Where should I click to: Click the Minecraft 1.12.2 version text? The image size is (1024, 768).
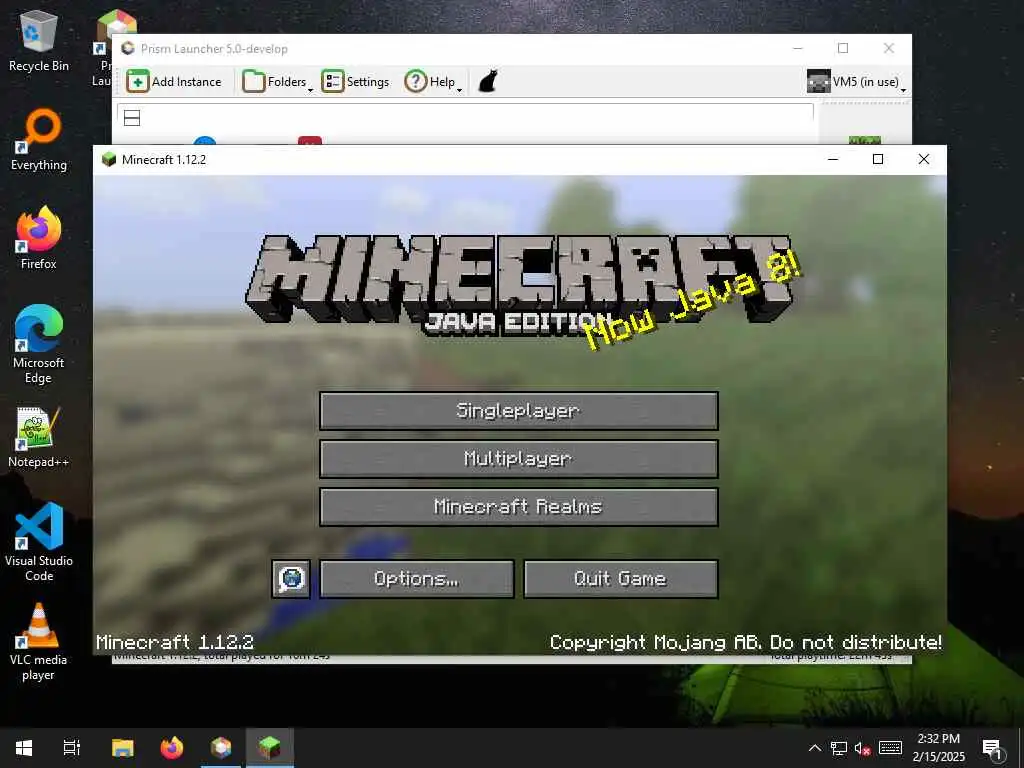coord(175,643)
